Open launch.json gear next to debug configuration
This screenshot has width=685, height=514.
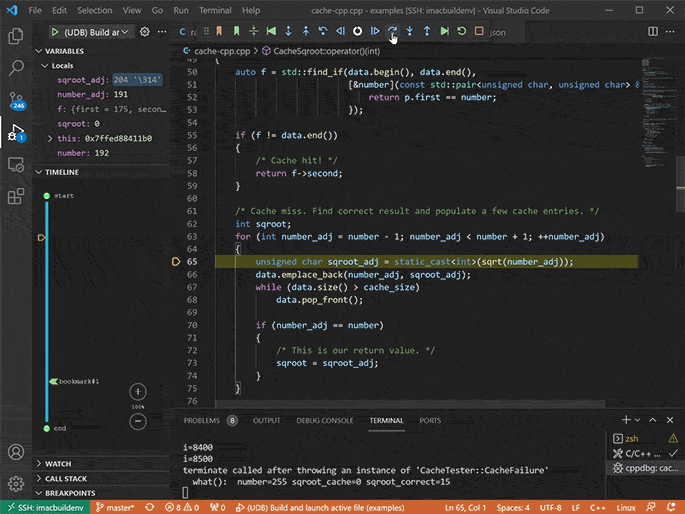click(x=145, y=32)
